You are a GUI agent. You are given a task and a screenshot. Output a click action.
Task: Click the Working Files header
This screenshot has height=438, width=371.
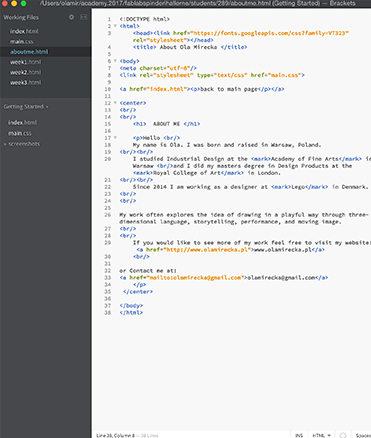pyautogui.click(x=21, y=17)
